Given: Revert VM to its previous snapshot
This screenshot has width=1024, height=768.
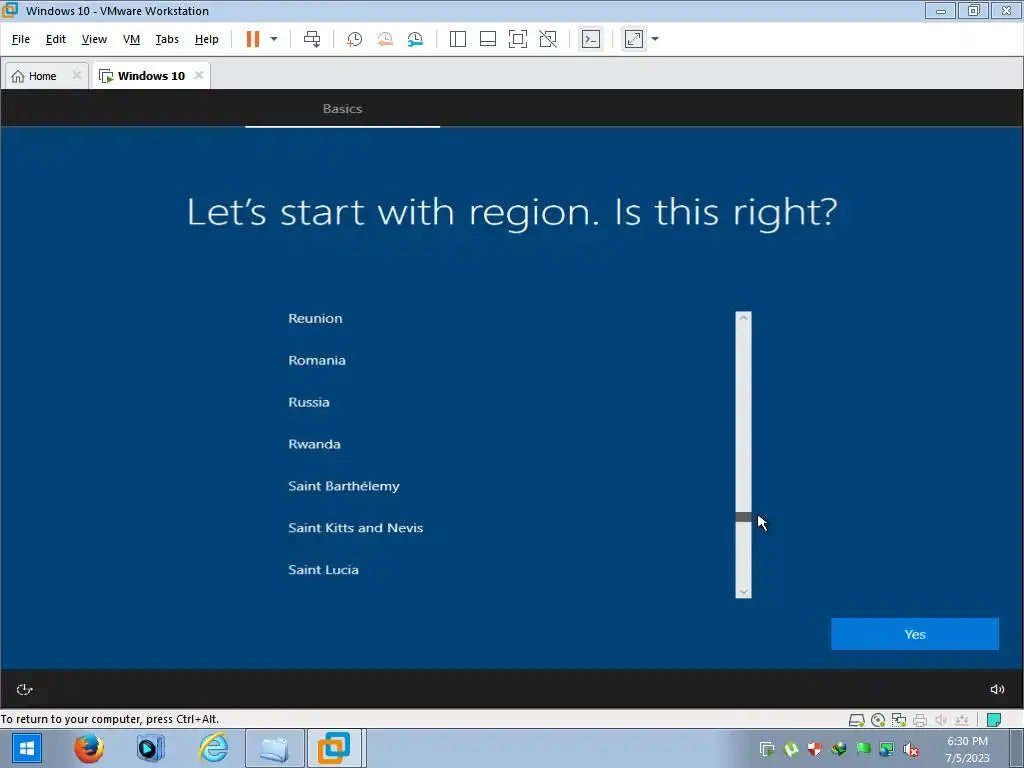Looking at the screenshot, I should (x=385, y=39).
